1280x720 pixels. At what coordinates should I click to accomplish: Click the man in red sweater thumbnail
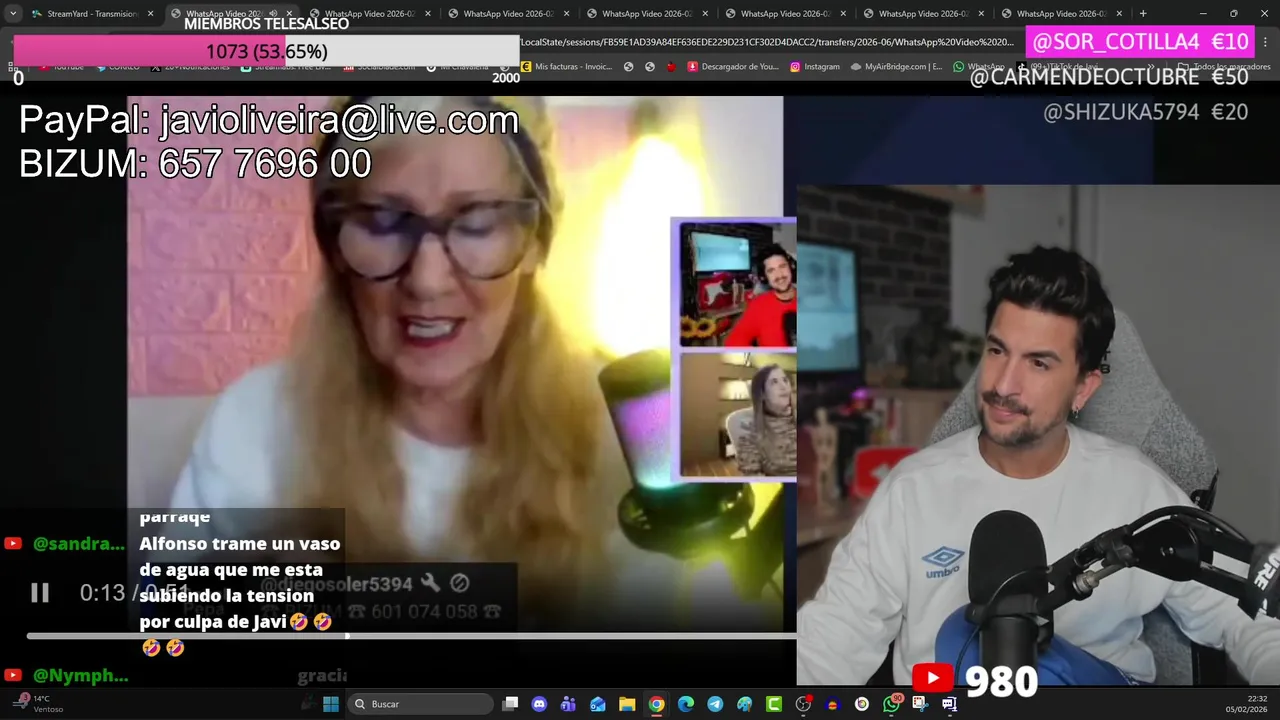click(x=738, y=284)
